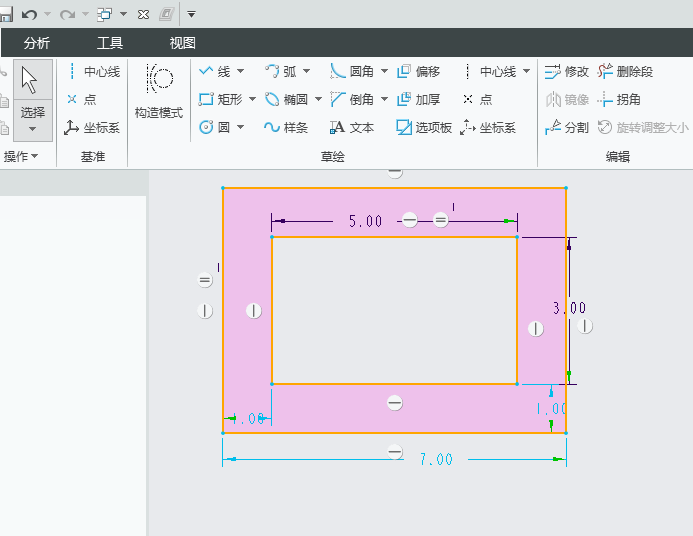The width and height of the screenshot is (693, 536).
Task: Select the Spline (样条) tool
Action: (x=285, y=128)
